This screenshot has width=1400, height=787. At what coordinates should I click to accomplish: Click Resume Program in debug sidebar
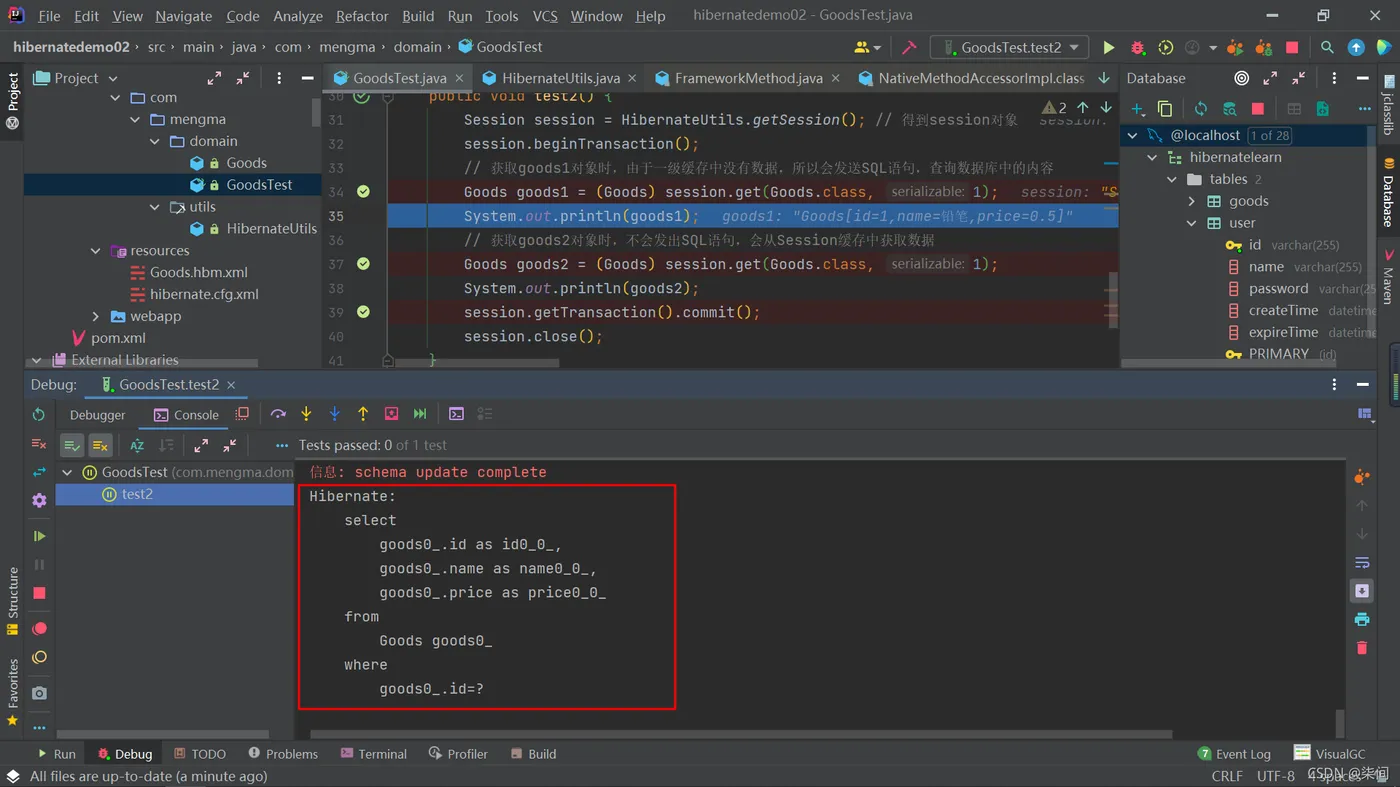[39, 536]
